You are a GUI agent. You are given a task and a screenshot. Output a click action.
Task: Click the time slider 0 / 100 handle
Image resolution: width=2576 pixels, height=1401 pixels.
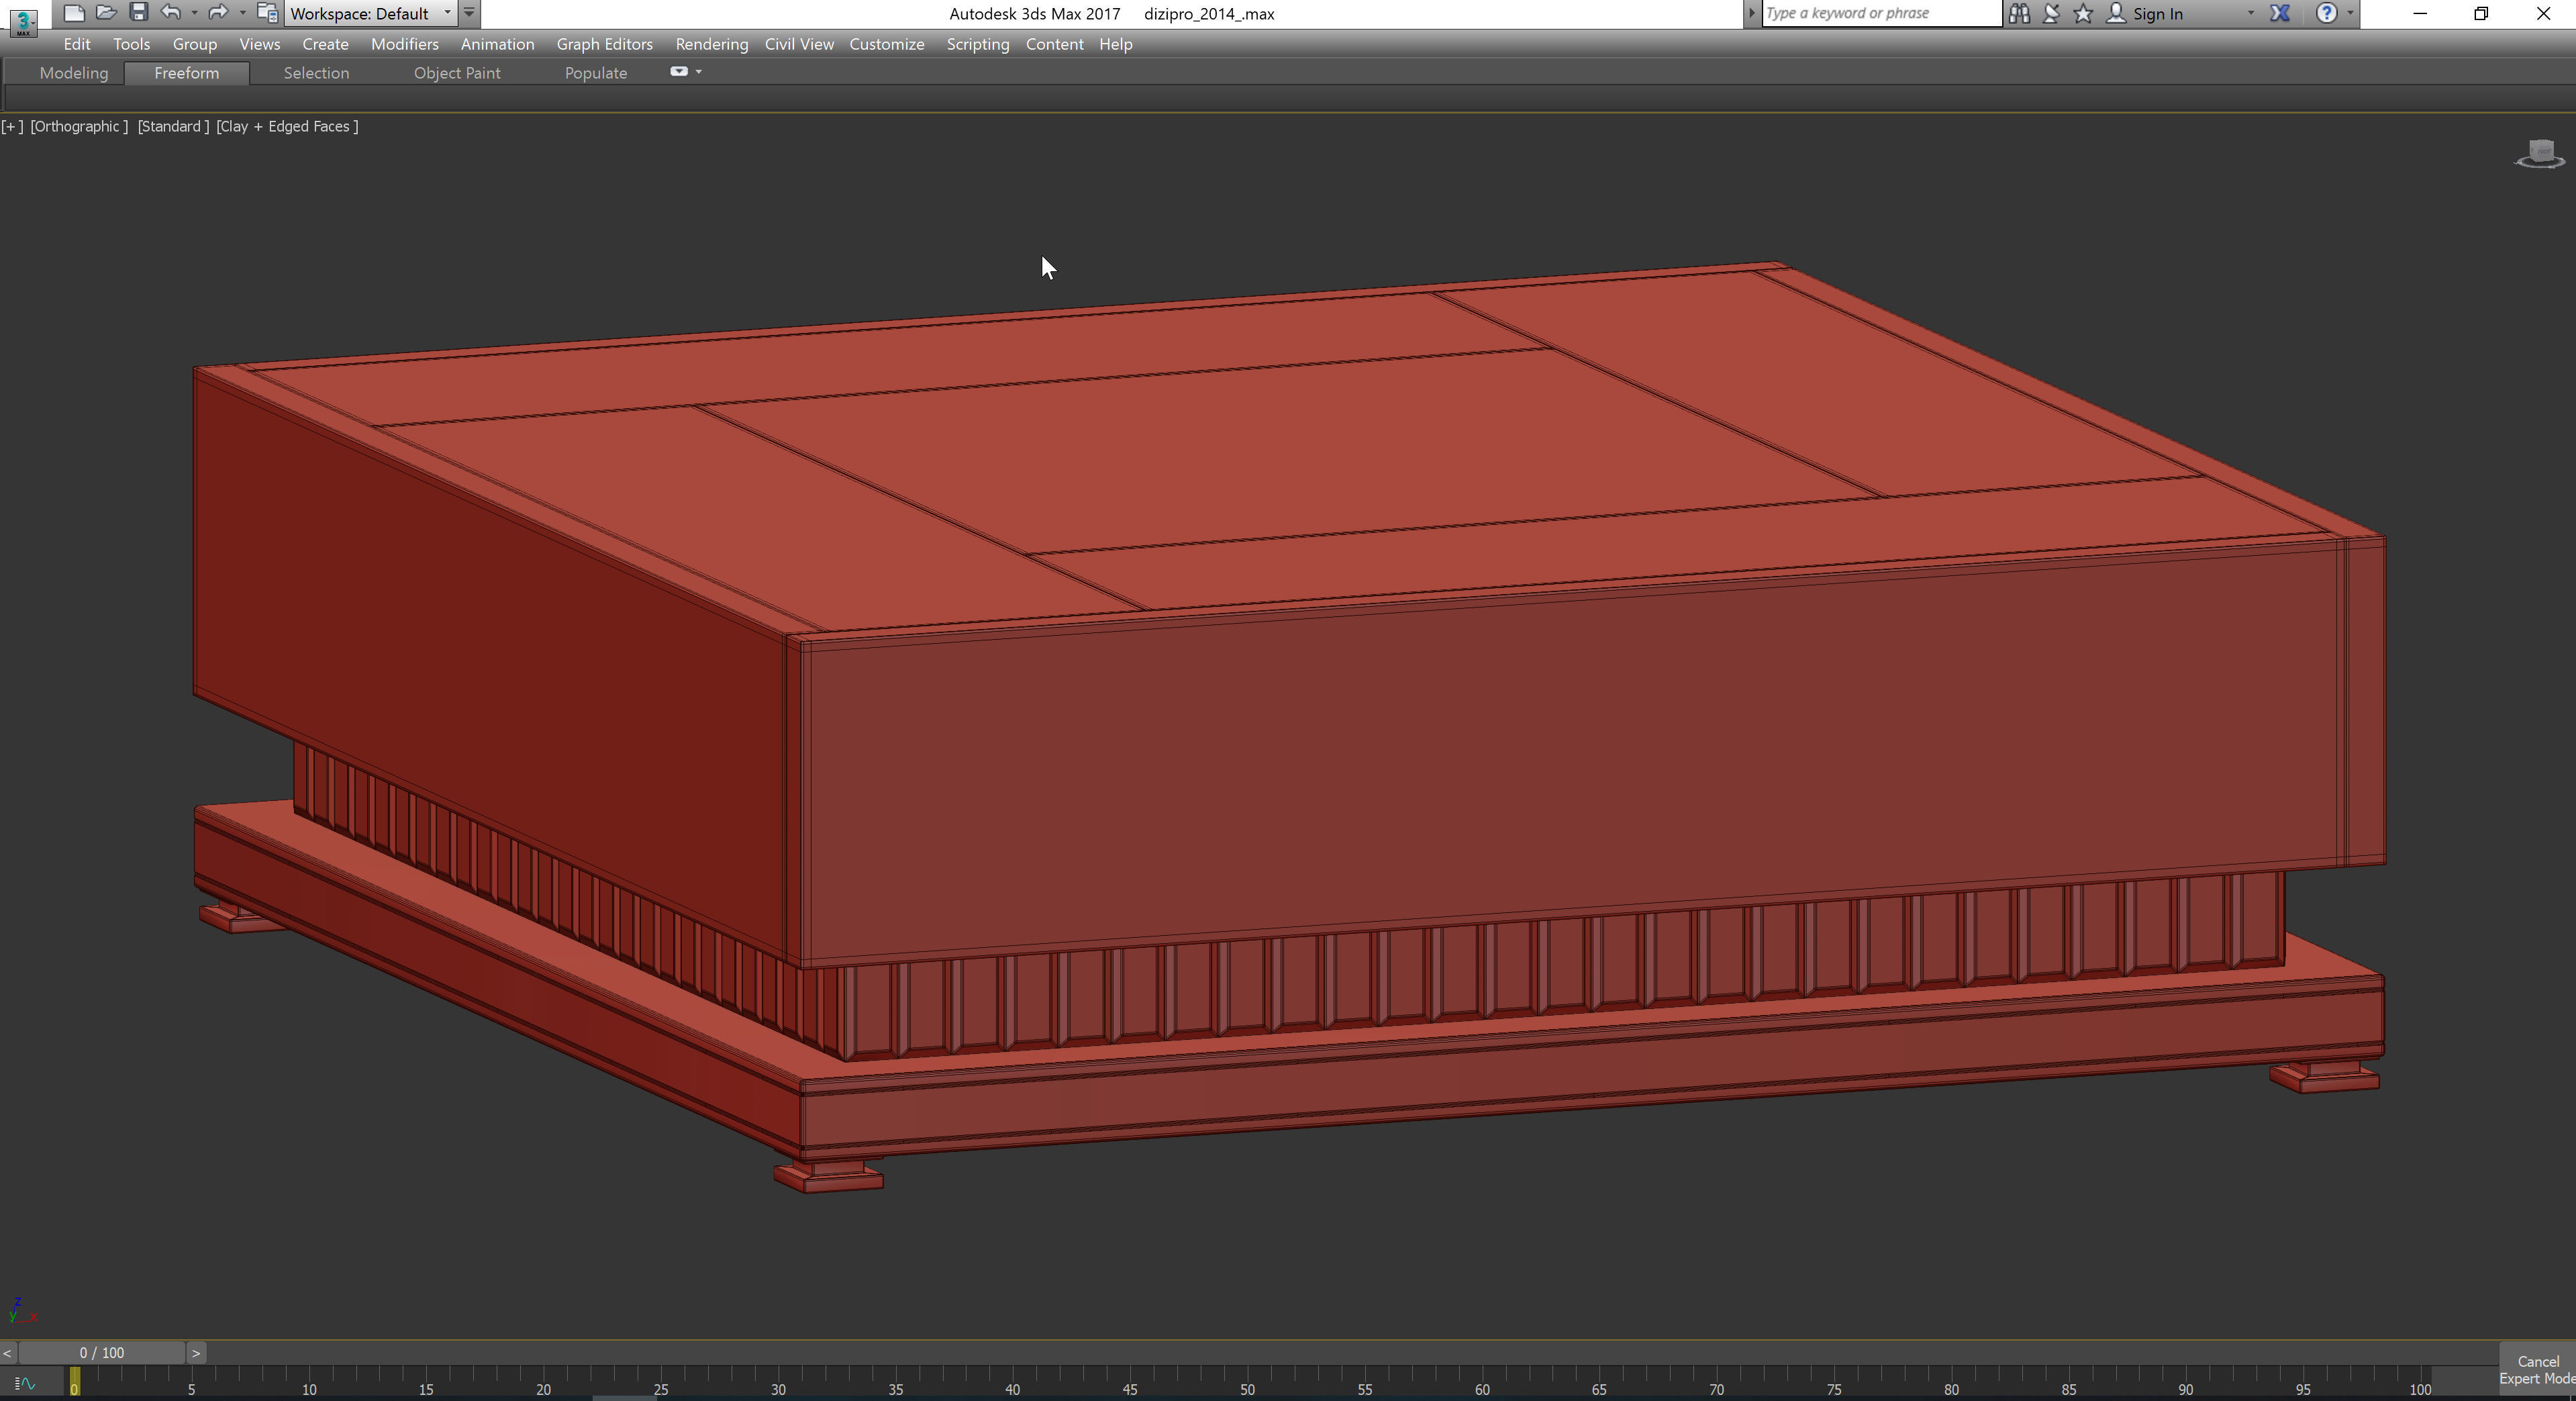point(102,1353)
